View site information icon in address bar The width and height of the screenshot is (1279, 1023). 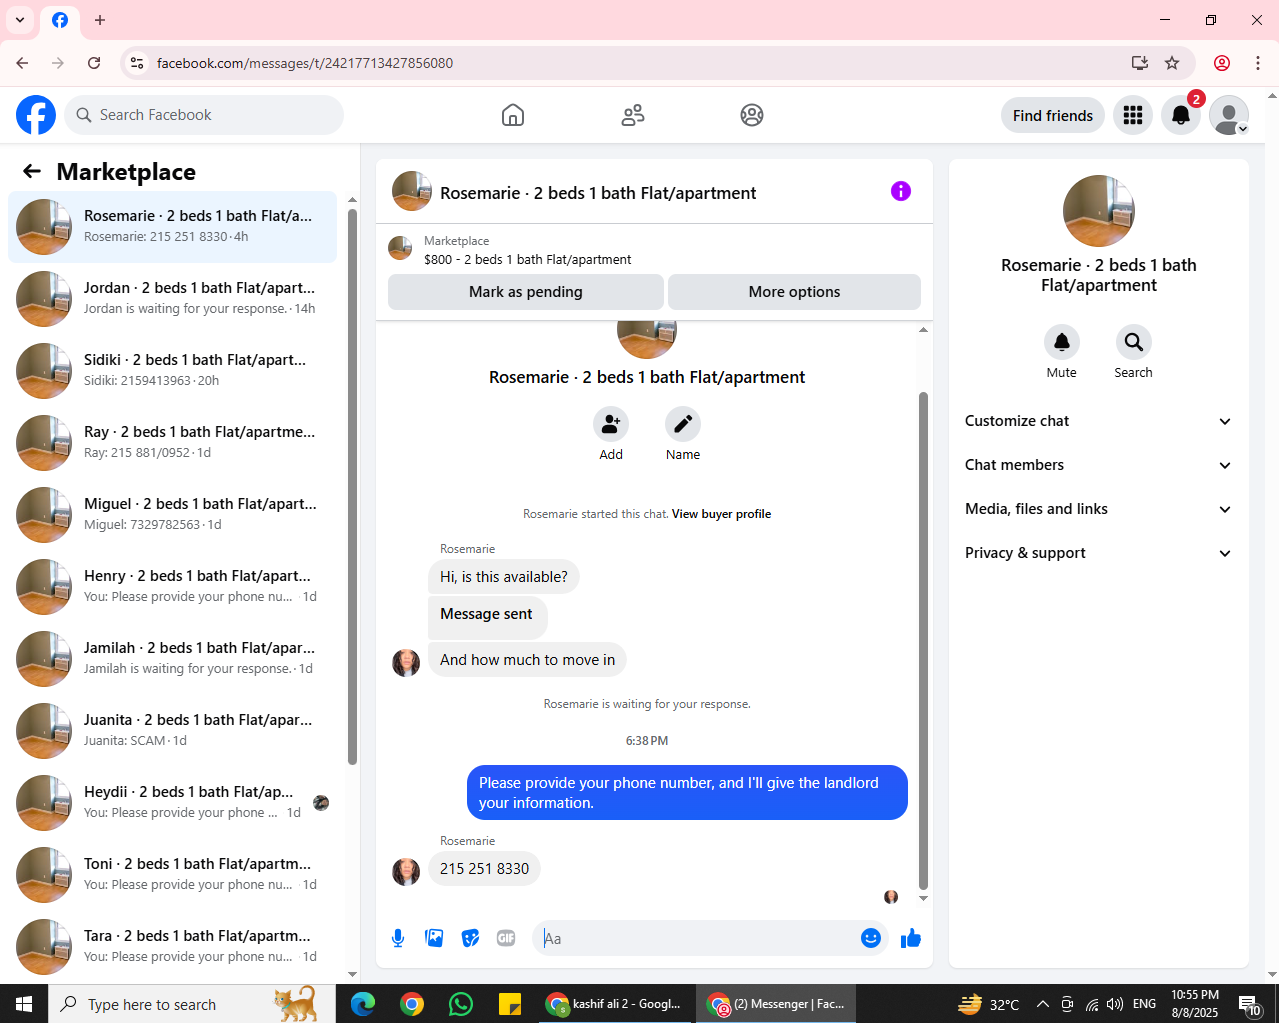[137, 63]
